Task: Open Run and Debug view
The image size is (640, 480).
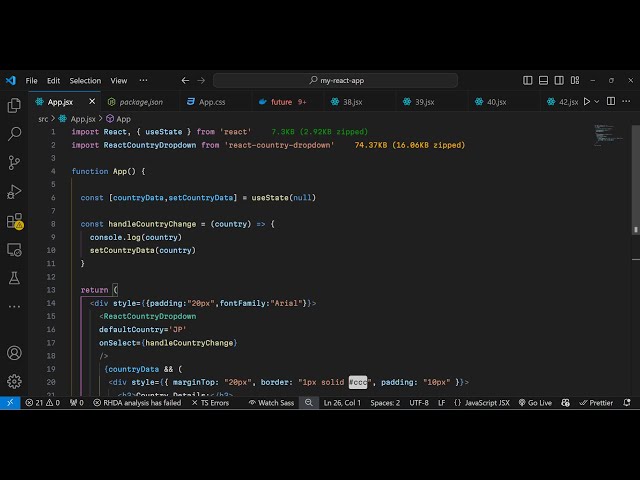Action: point(14,191)
